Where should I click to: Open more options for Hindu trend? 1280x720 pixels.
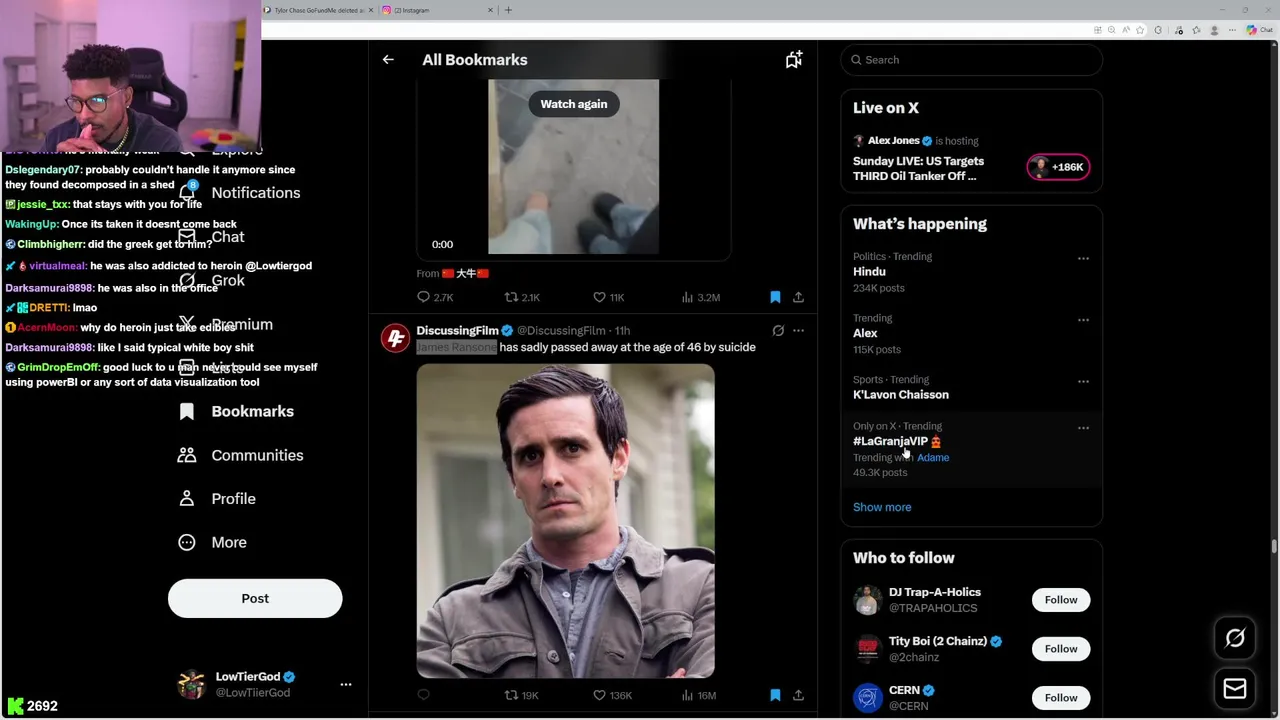(x=1083, y=259)
